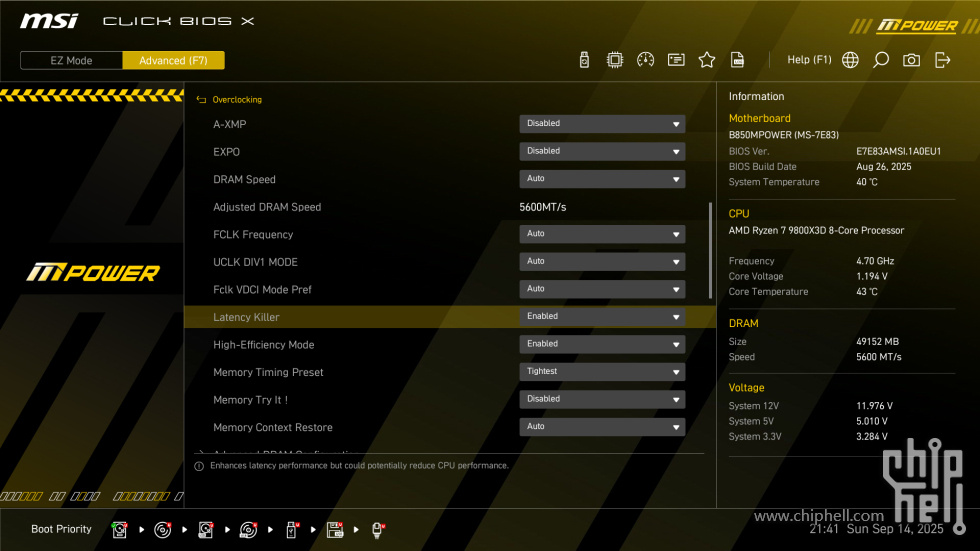
Task: Click the System 5V 5.010 V reading
Action: [872, 422]
